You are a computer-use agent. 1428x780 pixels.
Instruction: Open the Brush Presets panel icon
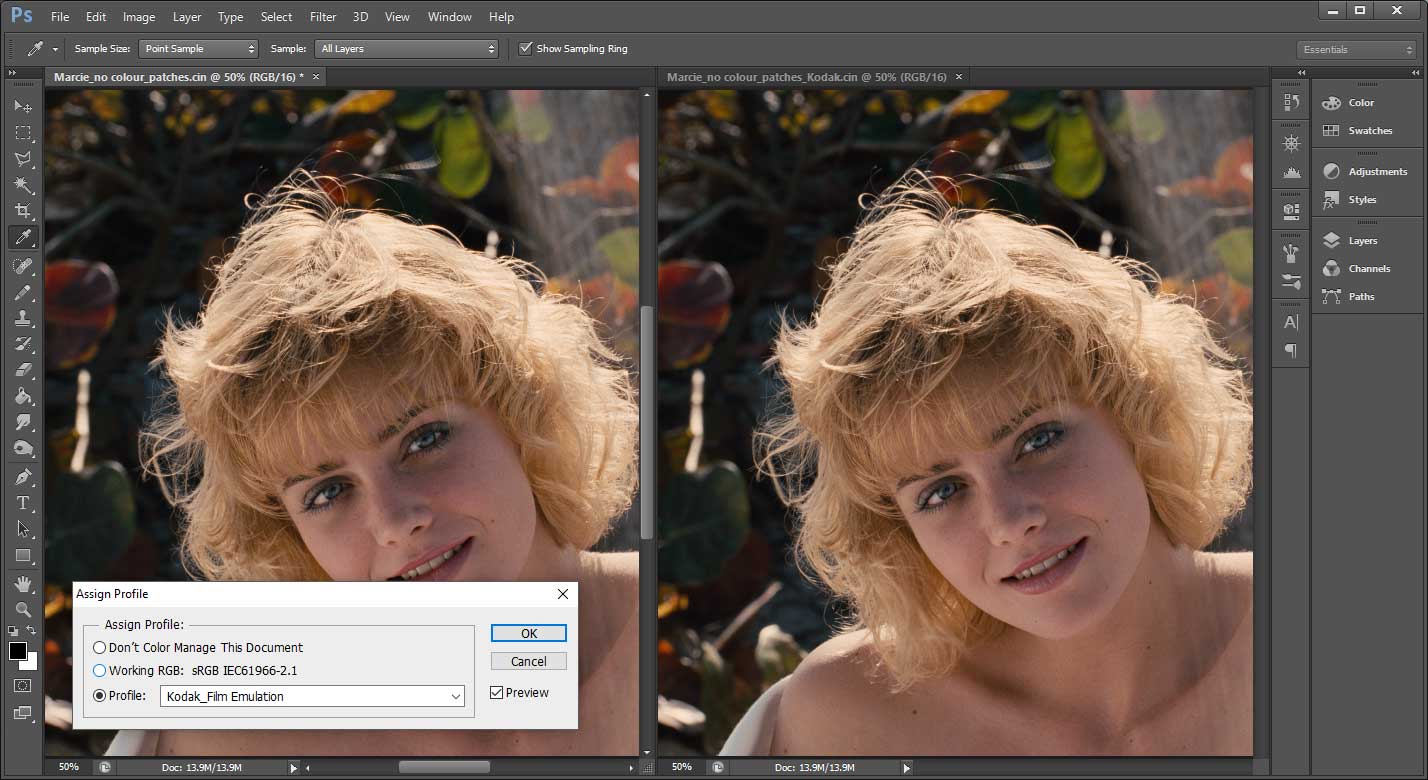[x=1291, y=281]
